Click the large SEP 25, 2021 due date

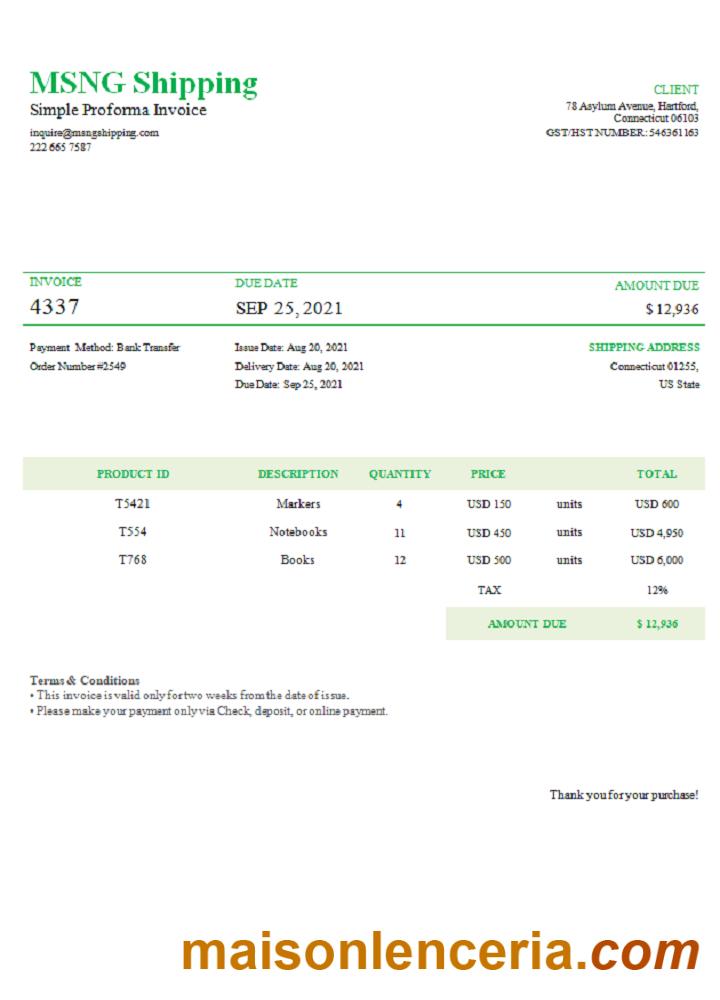coord(288,308)
